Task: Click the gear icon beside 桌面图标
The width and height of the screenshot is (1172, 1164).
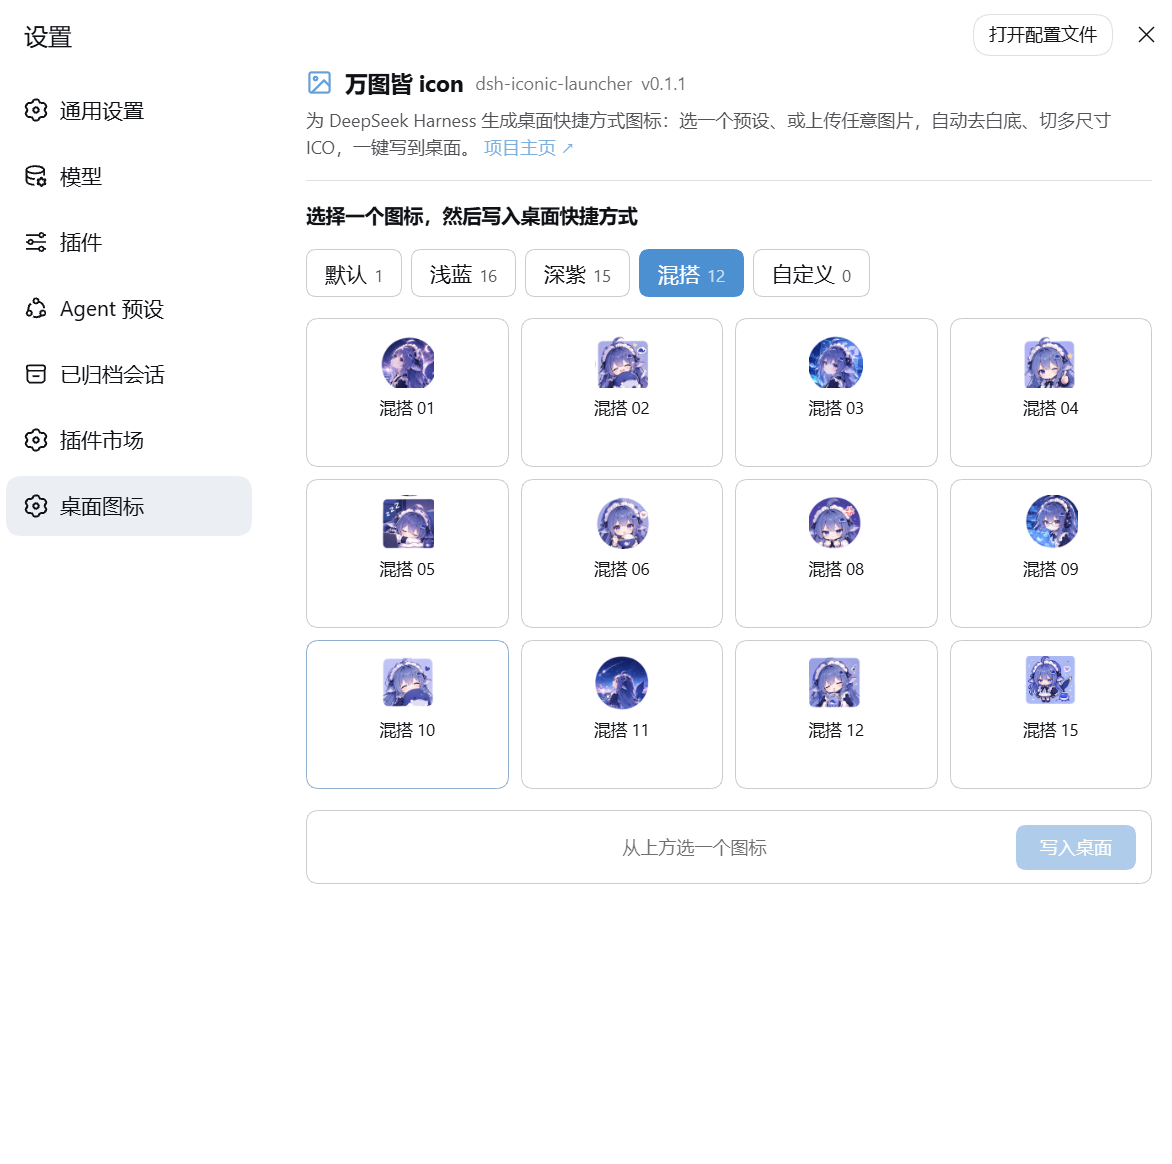Action: 36,506
